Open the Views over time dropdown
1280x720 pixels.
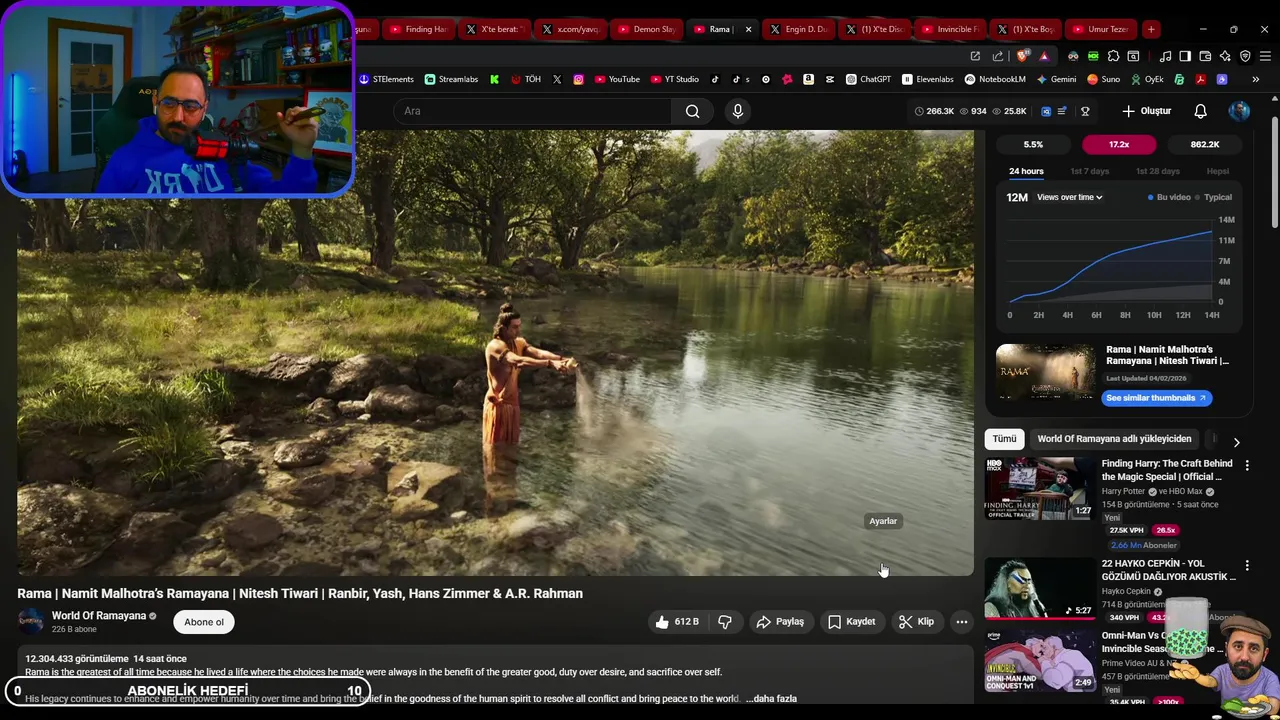point(1070,197)
